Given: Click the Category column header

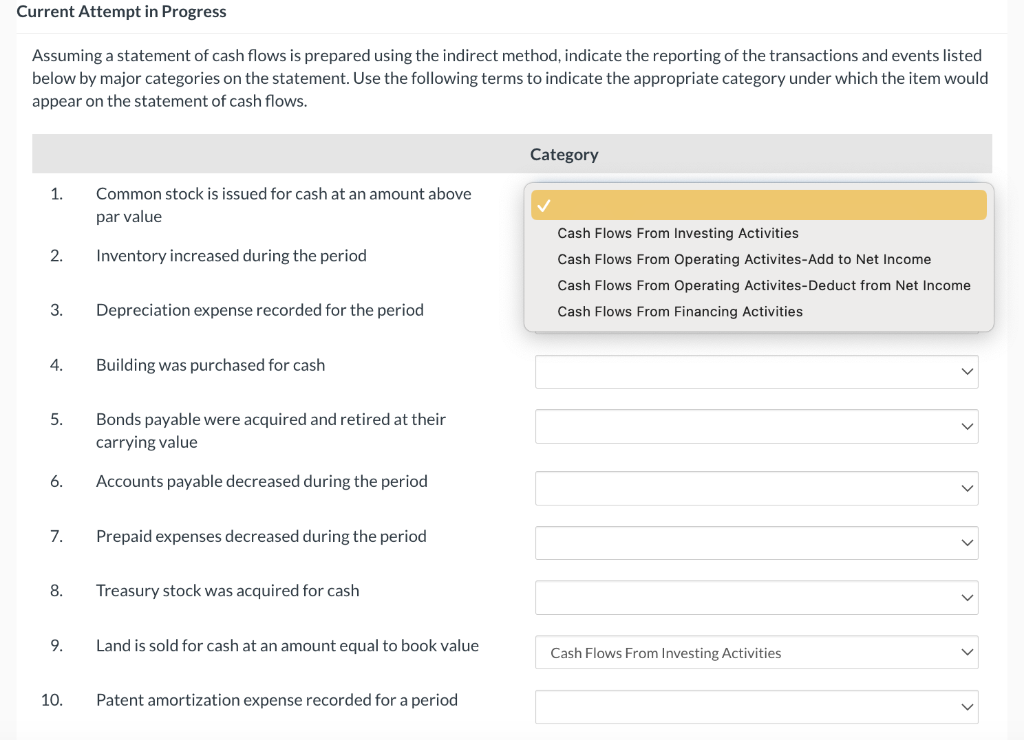Looking at the screenshot, I should tap(563, 154).
